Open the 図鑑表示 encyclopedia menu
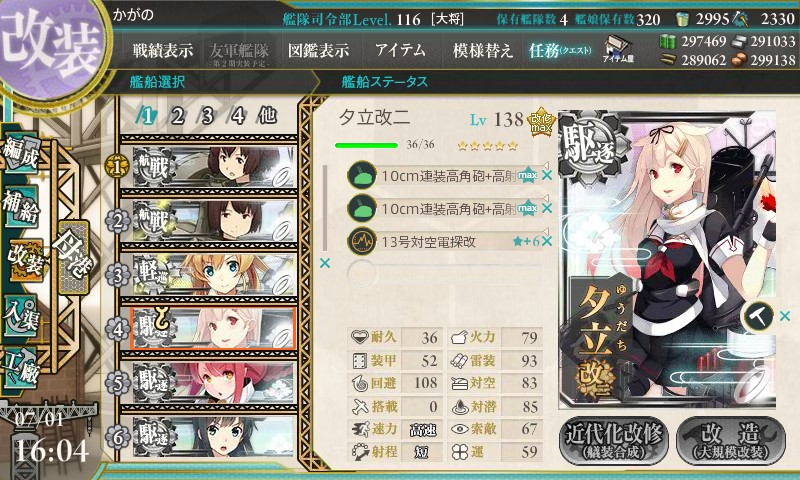The height and width of the screenshot is (480, 800). (x=318, y=50)
